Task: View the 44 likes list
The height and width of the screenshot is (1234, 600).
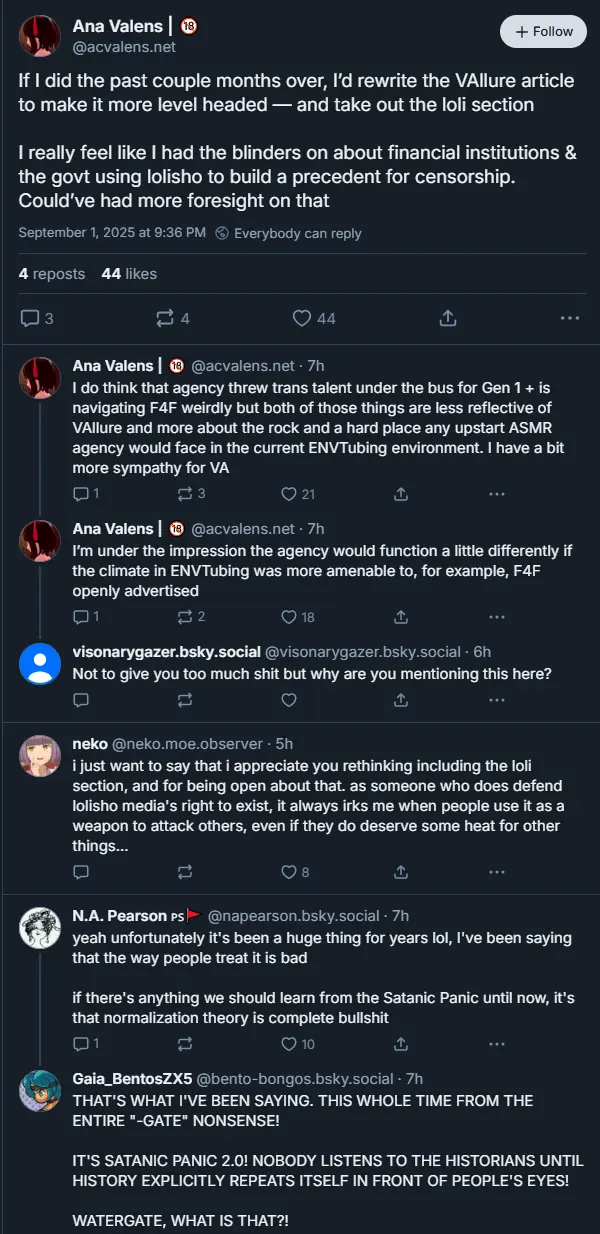Action: 129,273
